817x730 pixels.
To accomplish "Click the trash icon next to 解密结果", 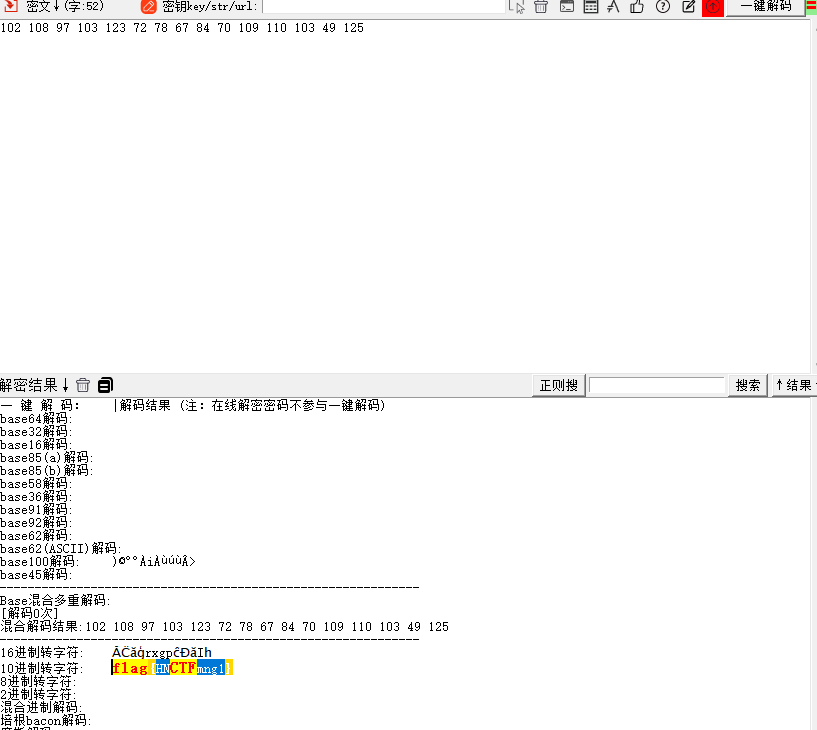I will point(82,384).
